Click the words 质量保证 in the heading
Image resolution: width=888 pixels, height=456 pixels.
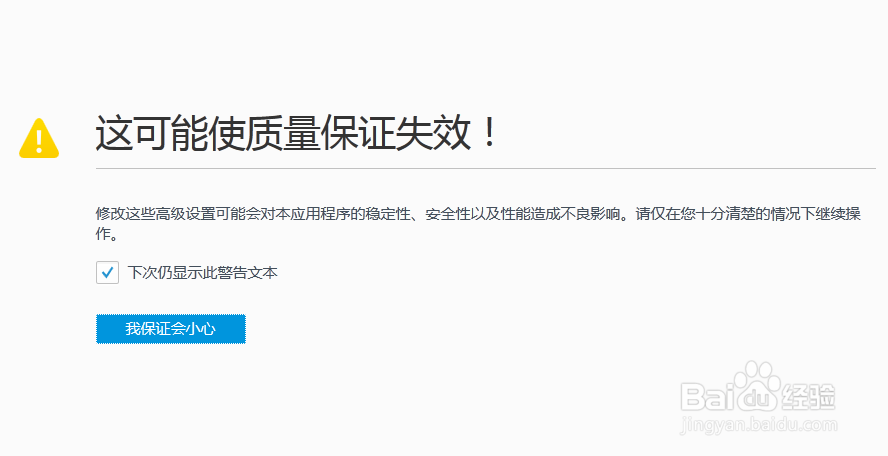pyautogui.click(x=321, y=133)
